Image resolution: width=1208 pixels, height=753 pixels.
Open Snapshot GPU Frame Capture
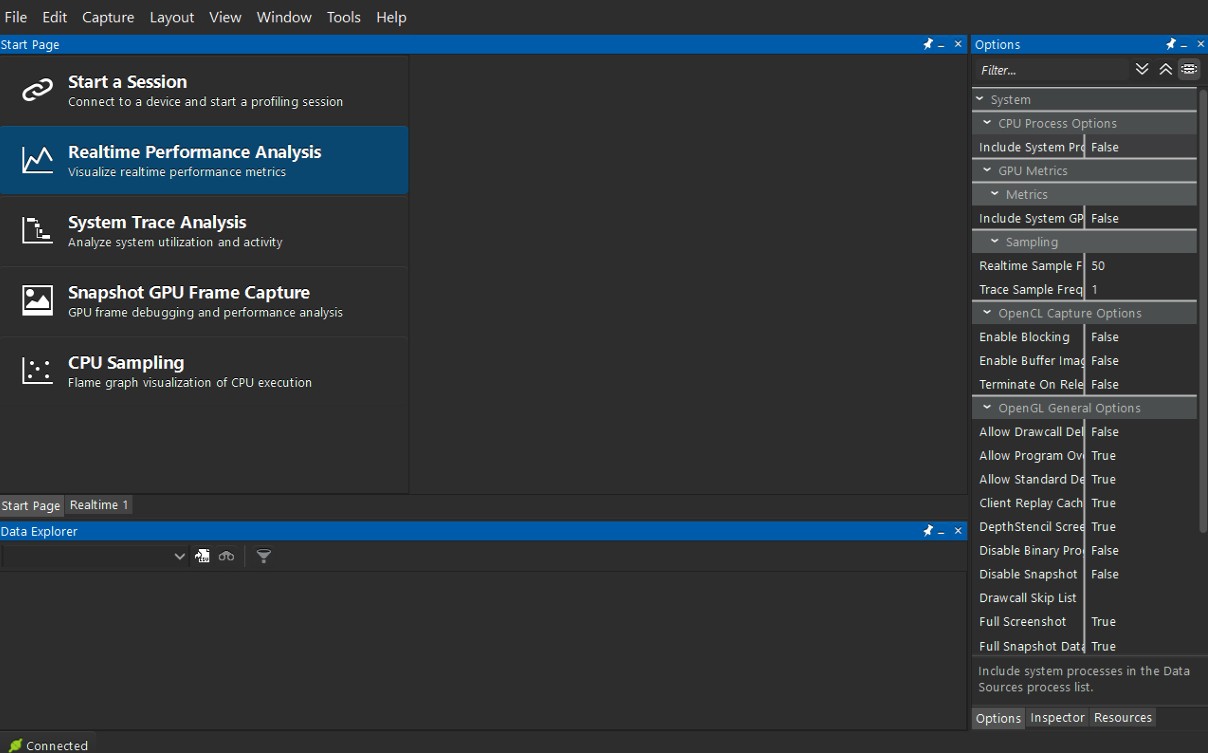[x=204, y=301]
